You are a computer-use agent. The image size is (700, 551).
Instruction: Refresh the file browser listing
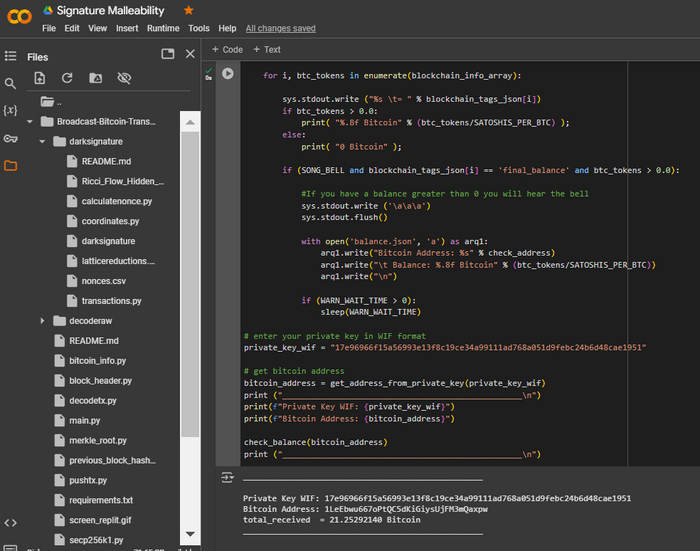tap(67, 78)
